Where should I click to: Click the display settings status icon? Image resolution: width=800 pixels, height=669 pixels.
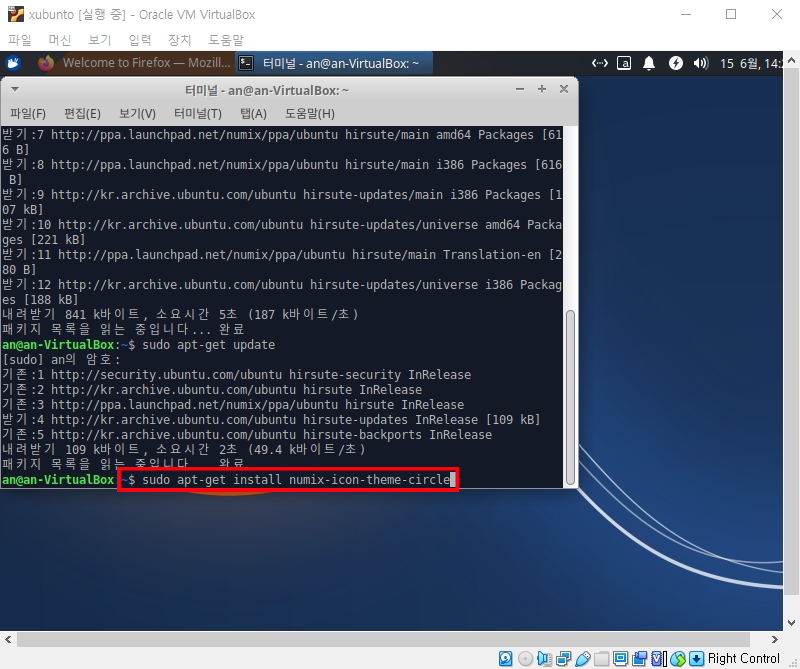coord(620,658)
